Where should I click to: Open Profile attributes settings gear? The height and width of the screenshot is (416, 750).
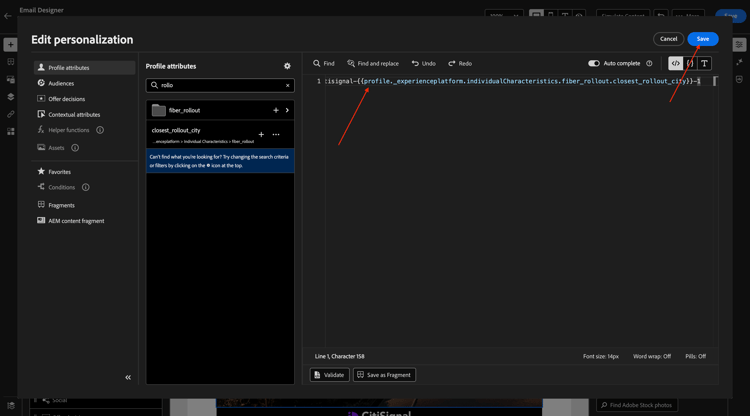(x=287, y=66)
